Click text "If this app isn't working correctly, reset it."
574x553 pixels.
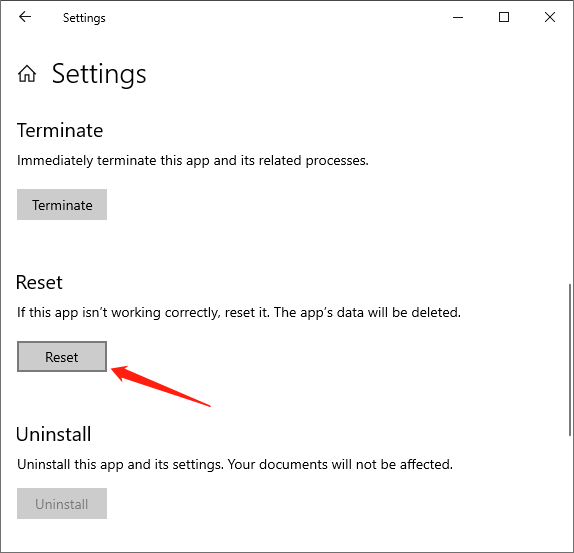(144, 313)
